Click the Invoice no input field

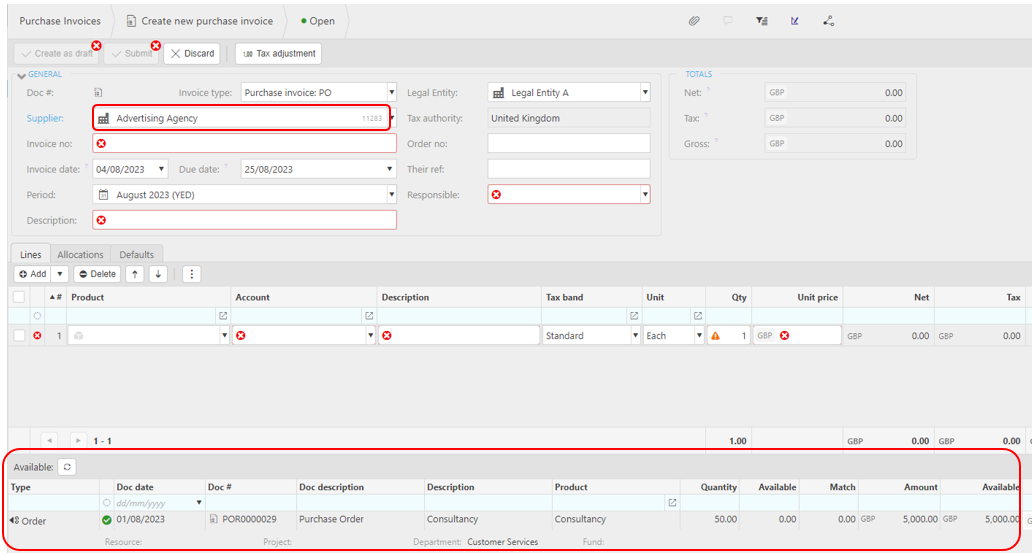(x=244, y=143)
